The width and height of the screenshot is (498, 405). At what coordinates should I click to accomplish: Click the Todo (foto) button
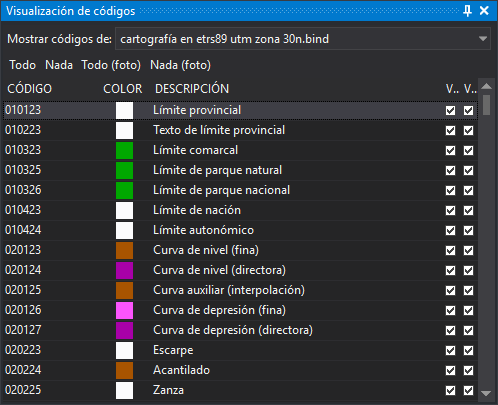point(111,65)
